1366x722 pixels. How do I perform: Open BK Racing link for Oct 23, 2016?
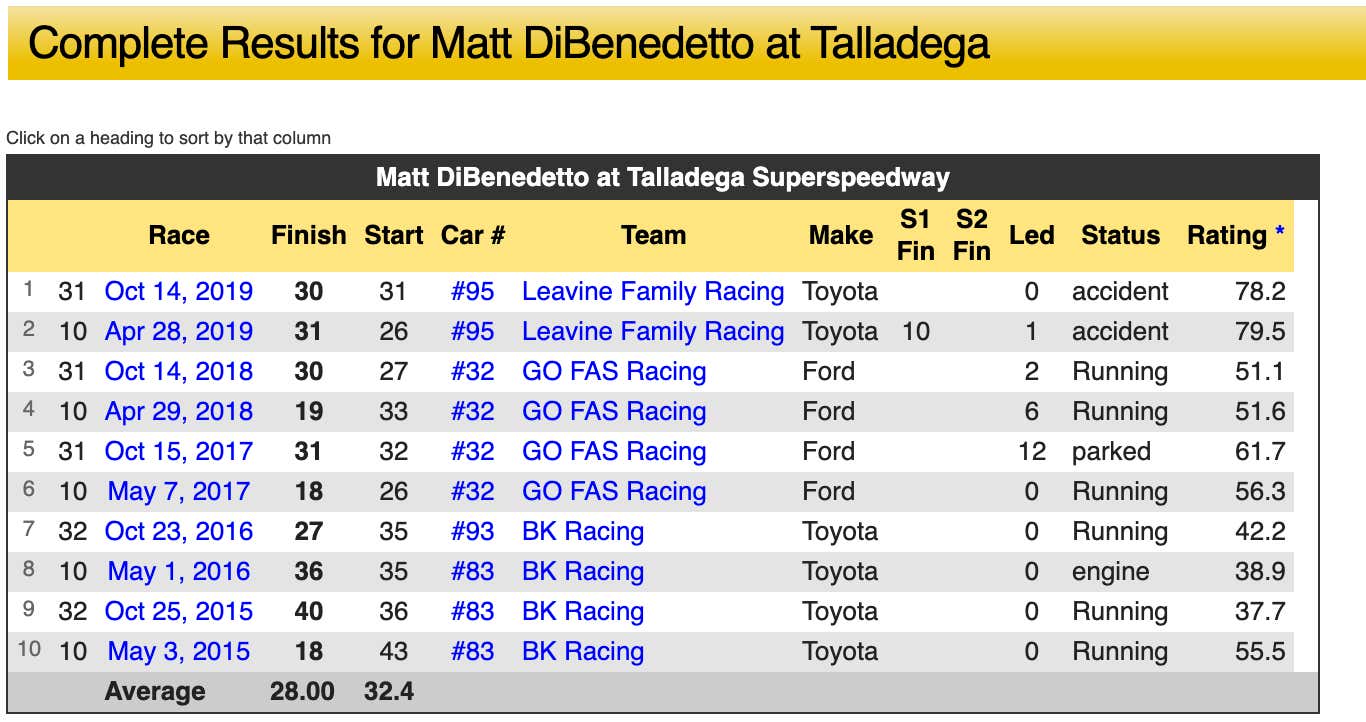point(583,531)
